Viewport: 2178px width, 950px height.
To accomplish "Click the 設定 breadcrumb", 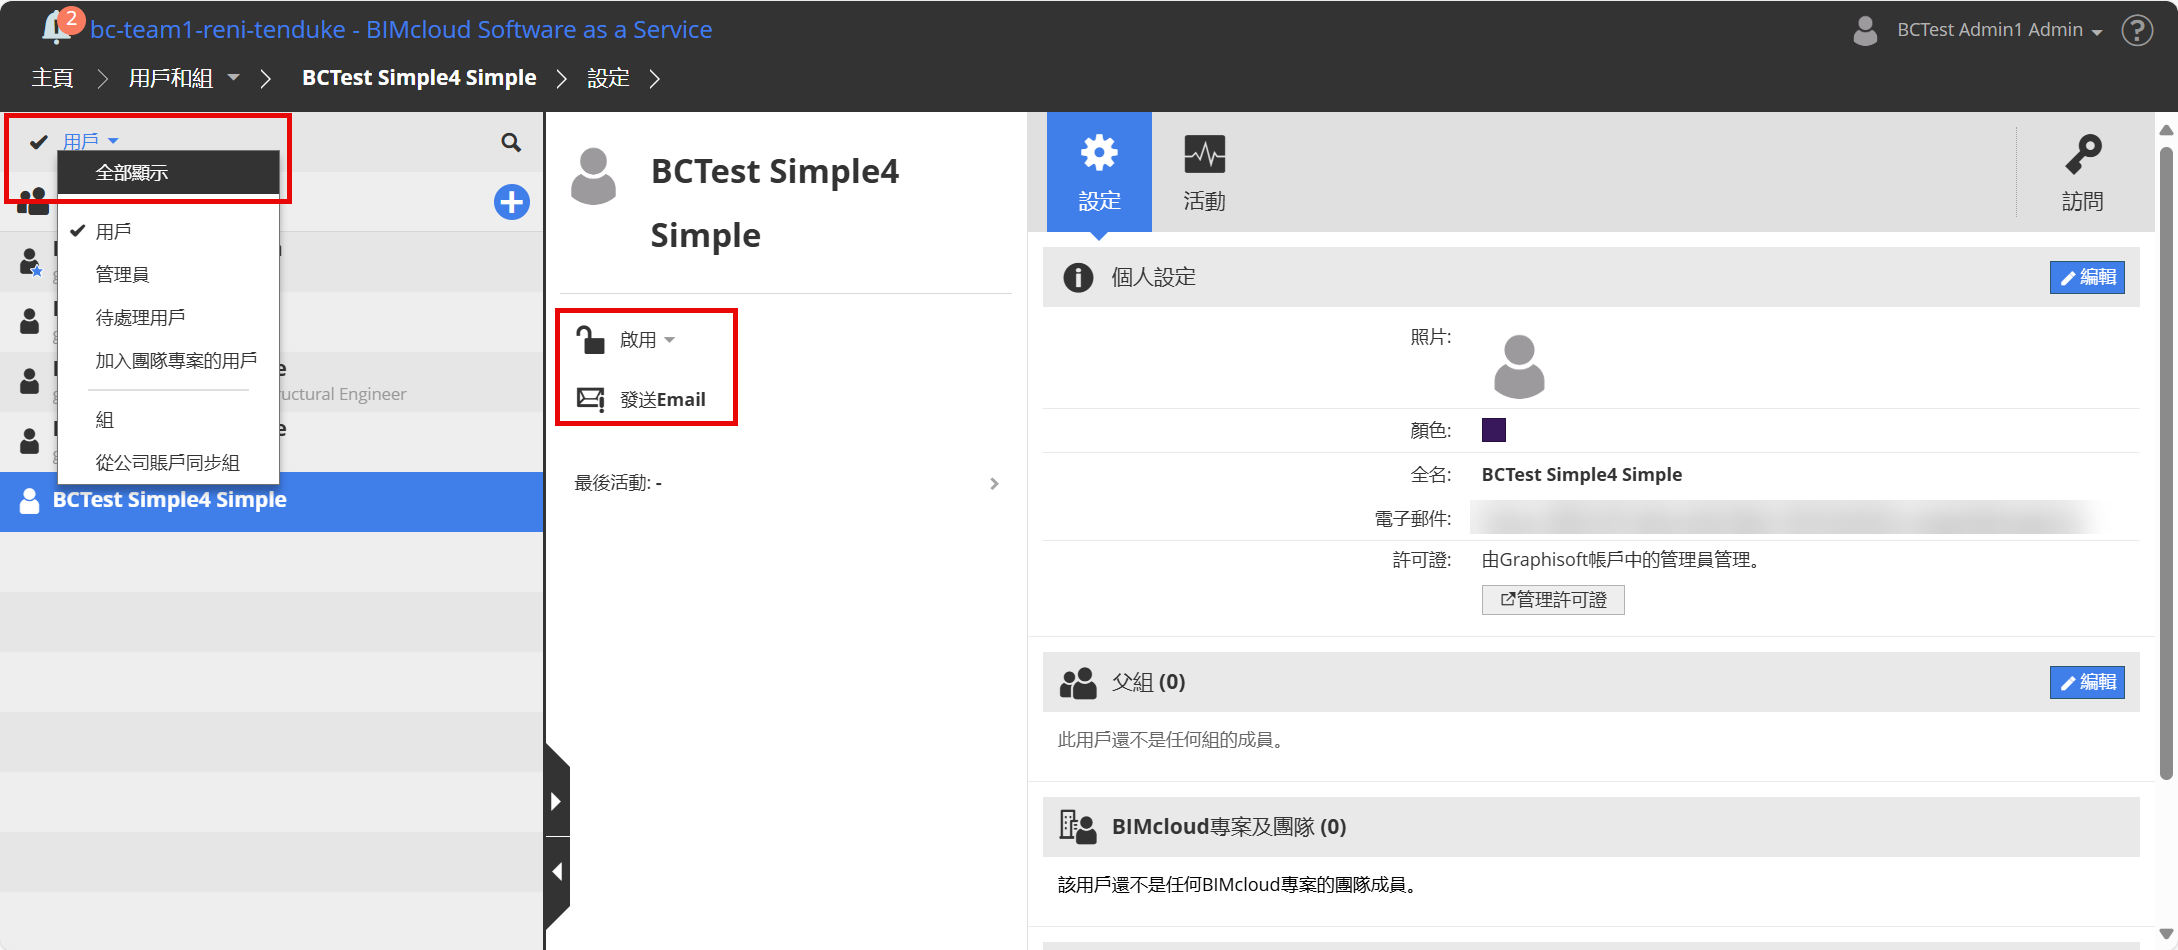I will [608, 78].
